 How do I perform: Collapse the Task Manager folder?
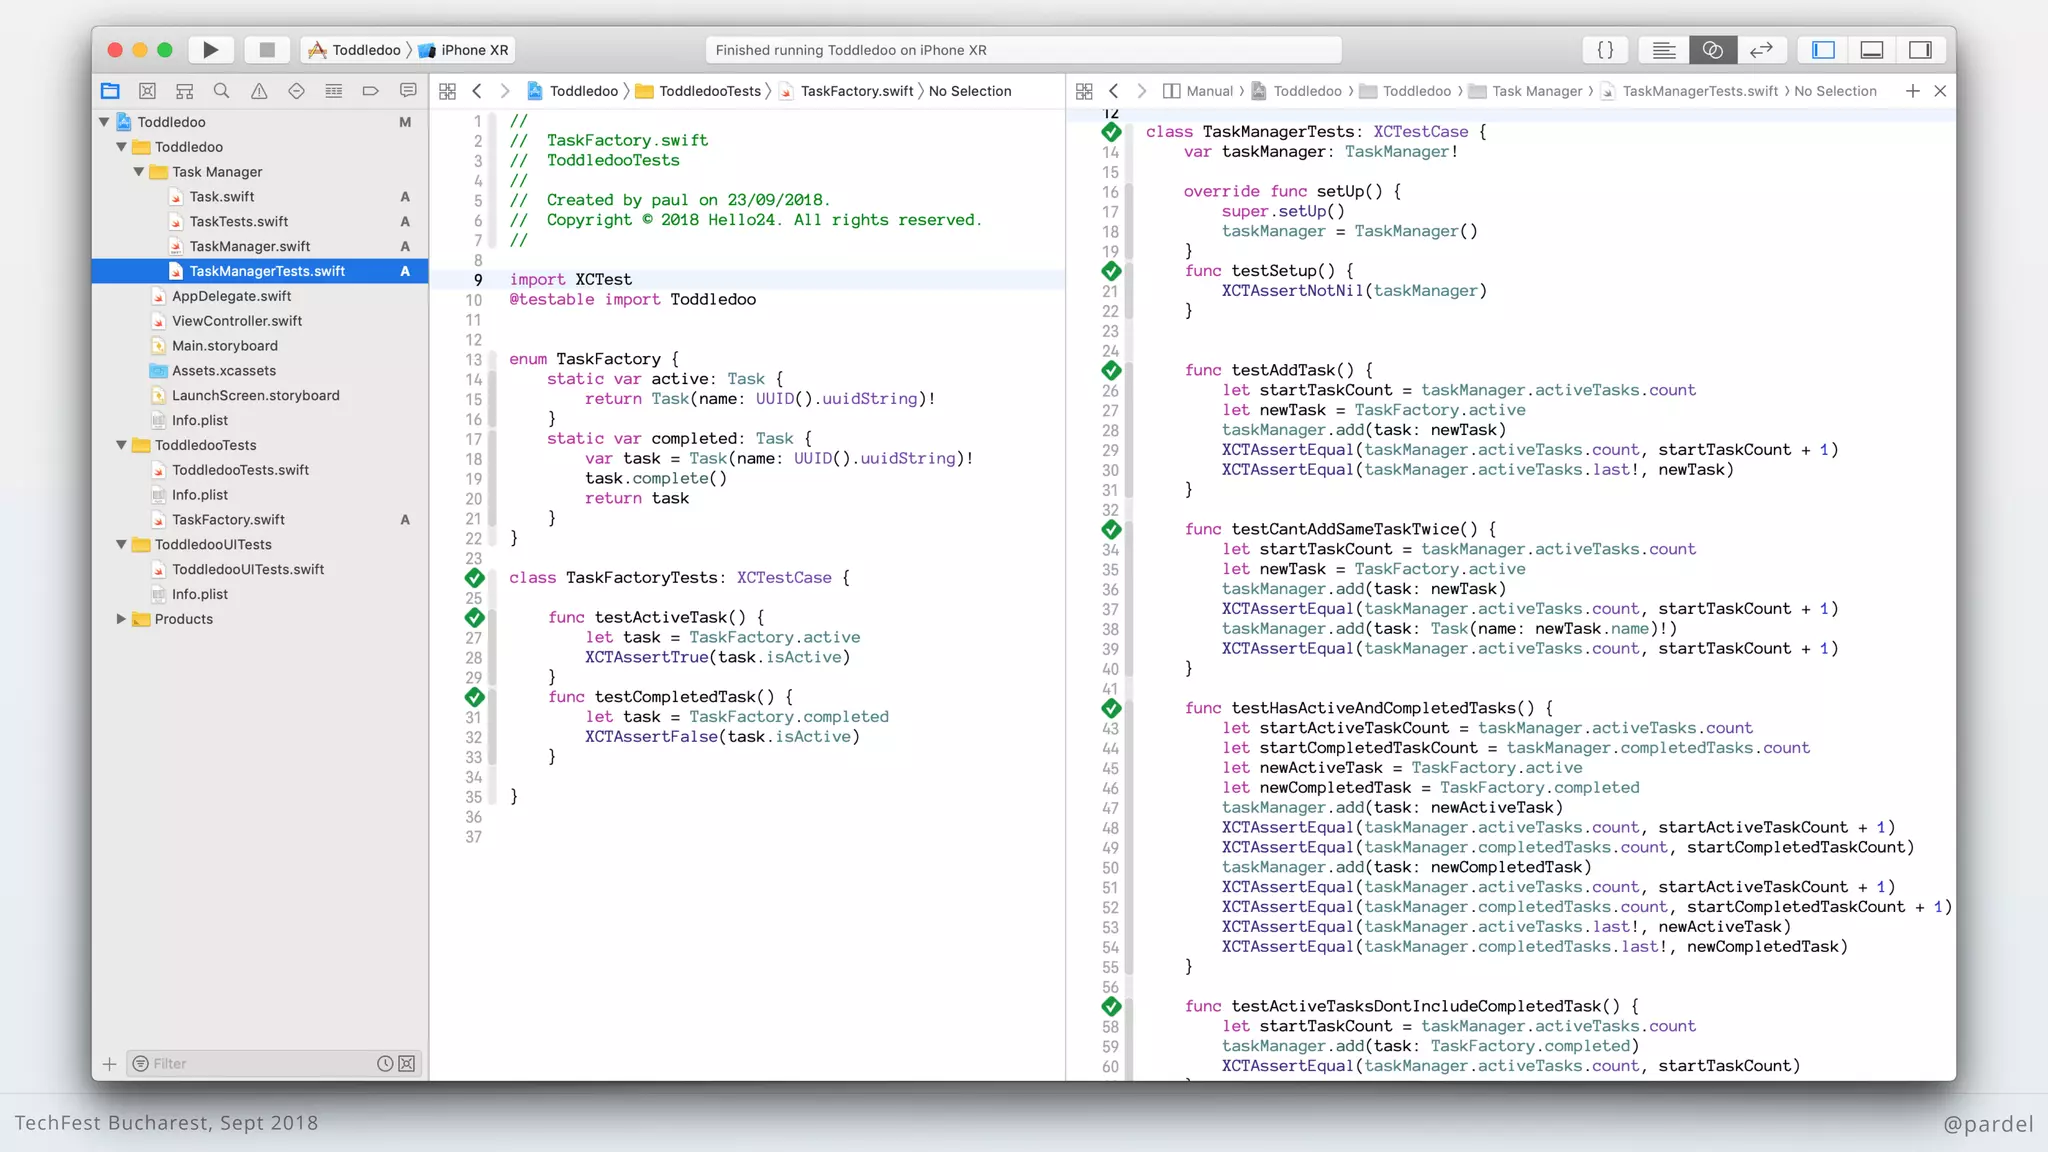tap(139, 172)
